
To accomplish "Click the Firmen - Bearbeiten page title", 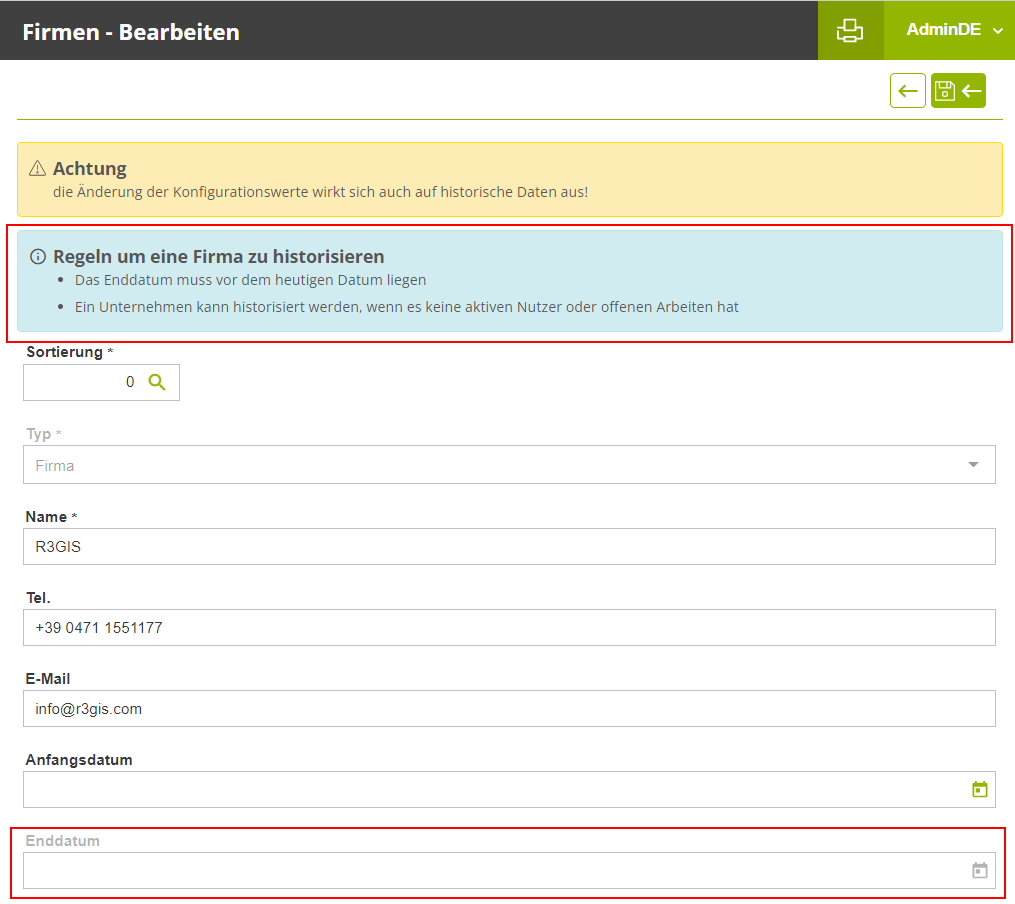I will (x=131, y=32).
